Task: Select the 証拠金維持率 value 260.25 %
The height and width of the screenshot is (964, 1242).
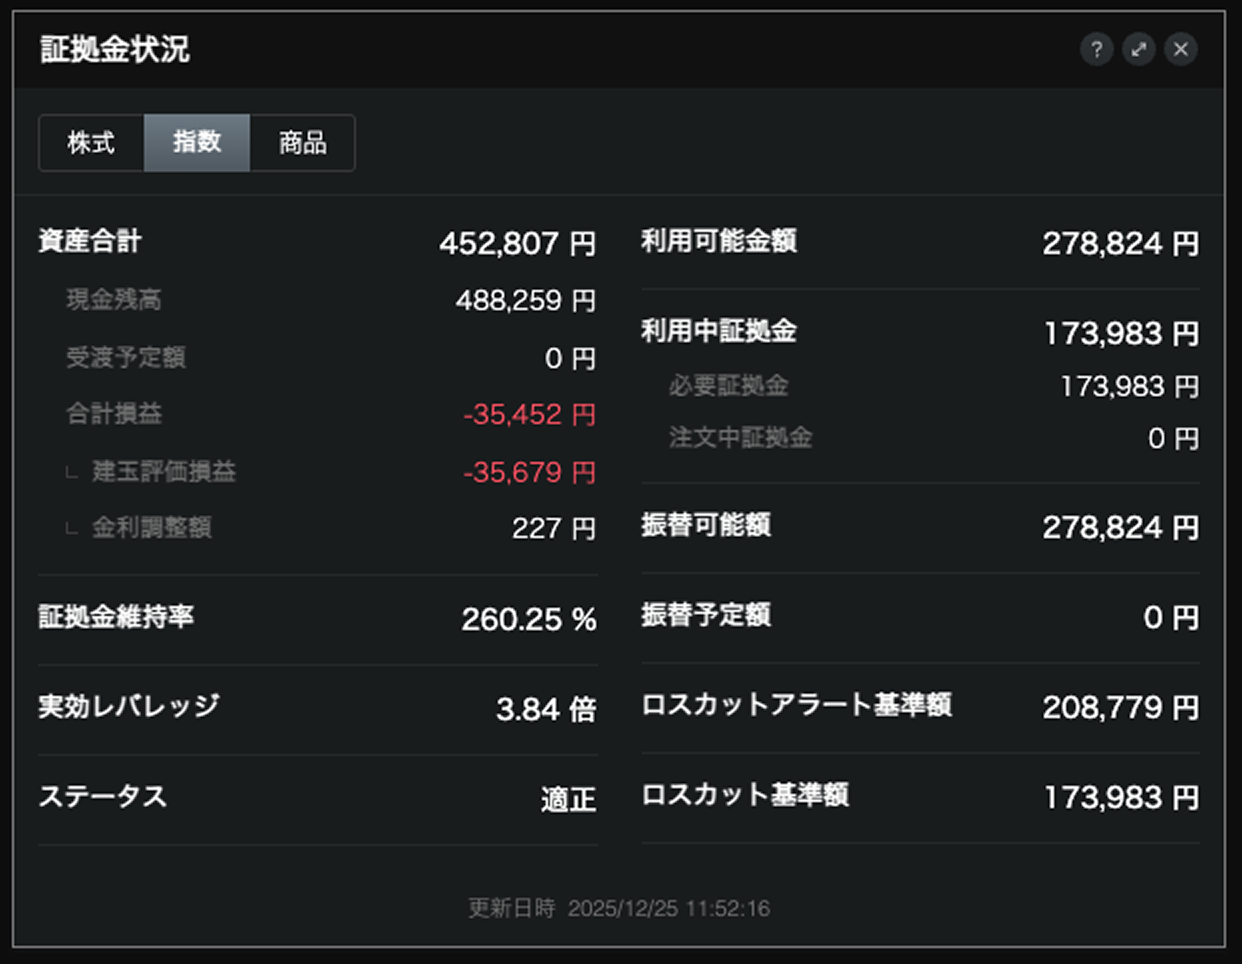Action: (x=528, y=619)
